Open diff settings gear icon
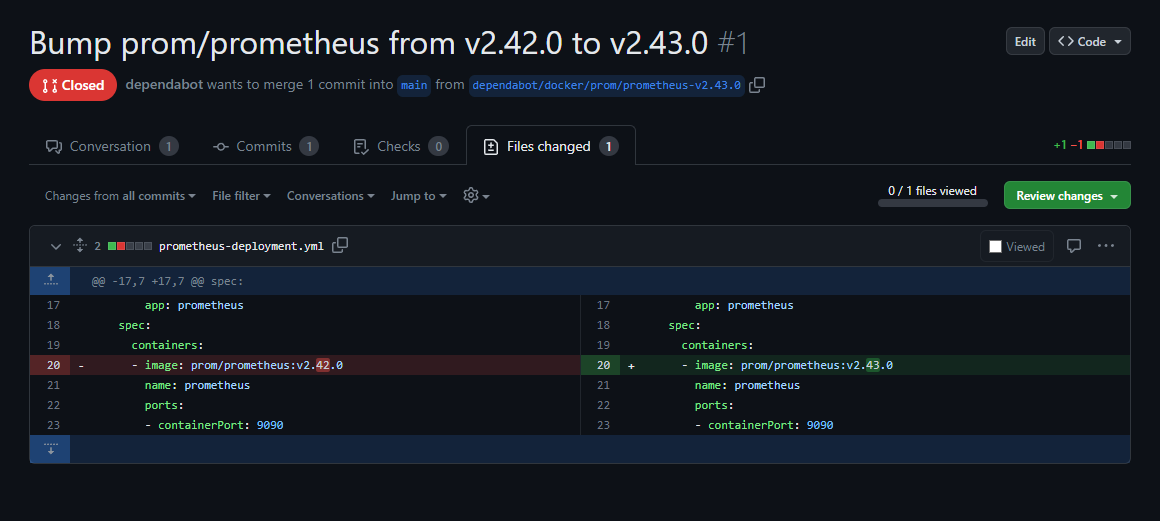The height and width of the screenshot is (521, 1160). coord(476,195)
